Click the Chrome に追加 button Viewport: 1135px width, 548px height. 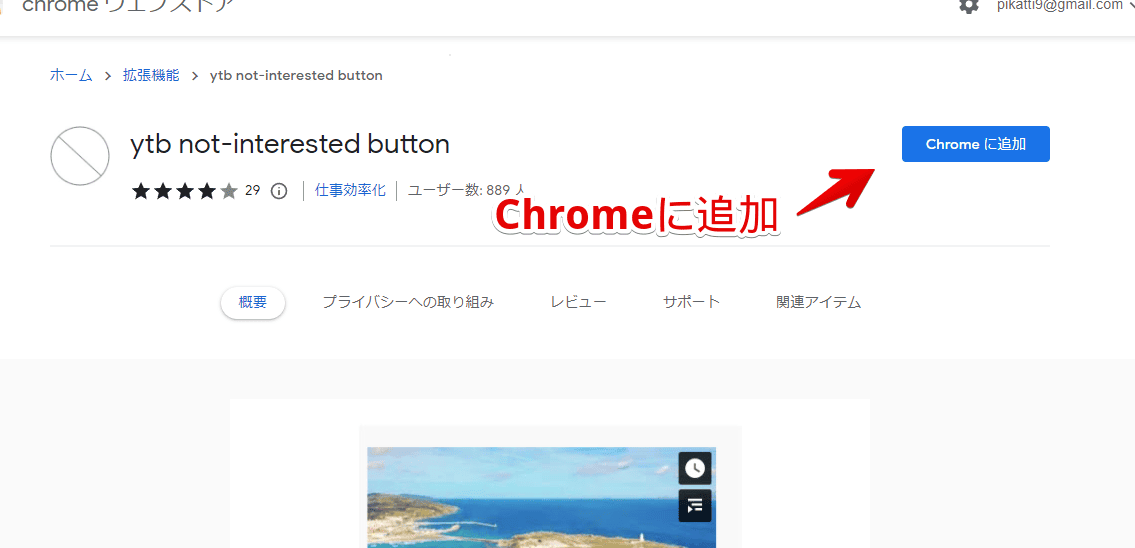(976, 144)
